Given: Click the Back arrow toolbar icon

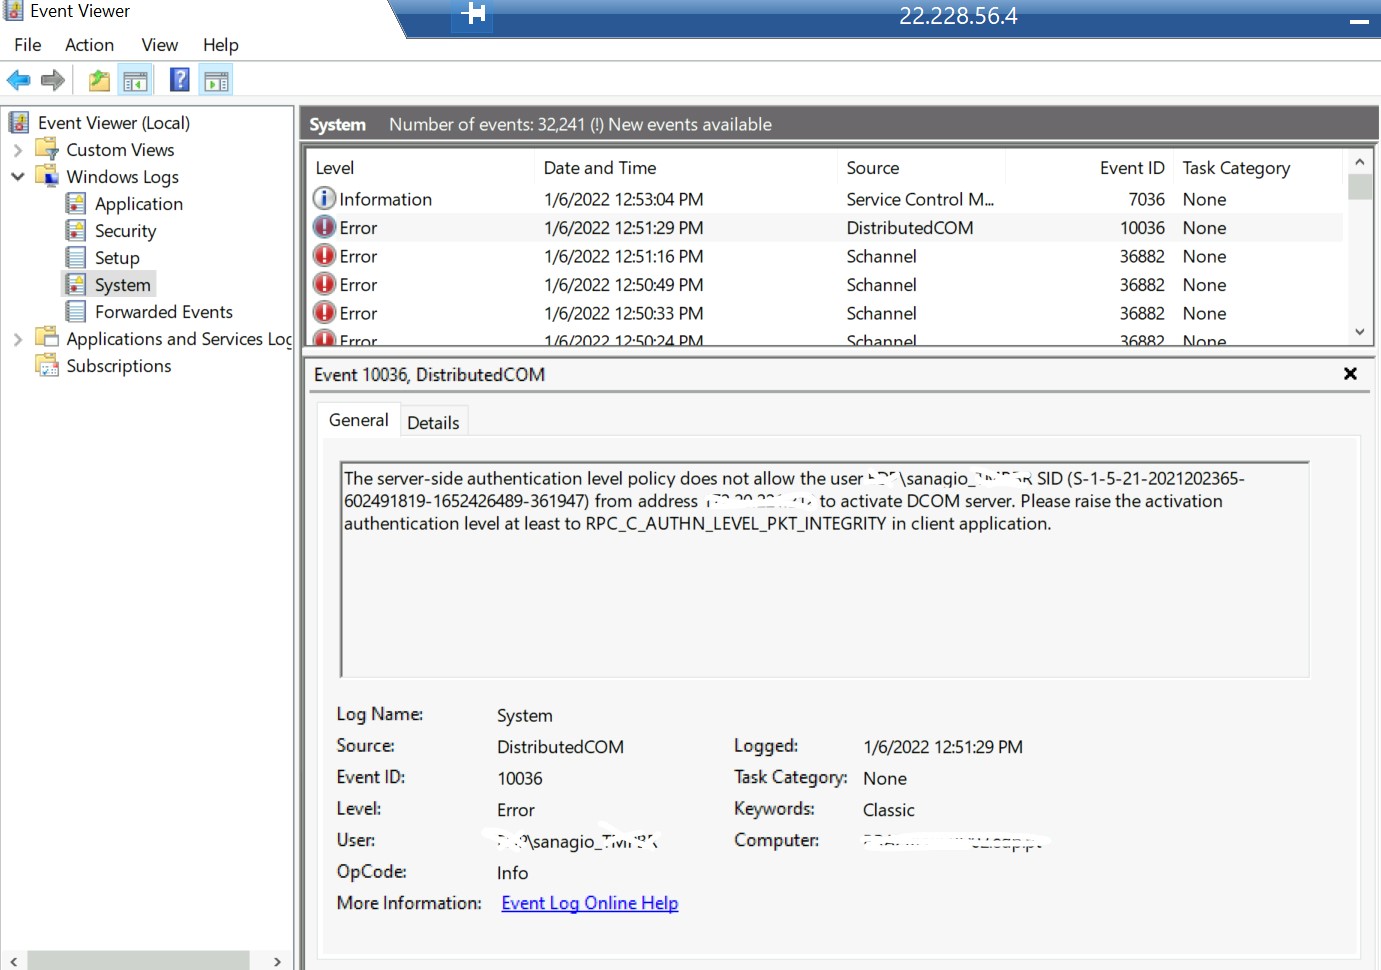Looking at the screenshot, I should [18, 80].
